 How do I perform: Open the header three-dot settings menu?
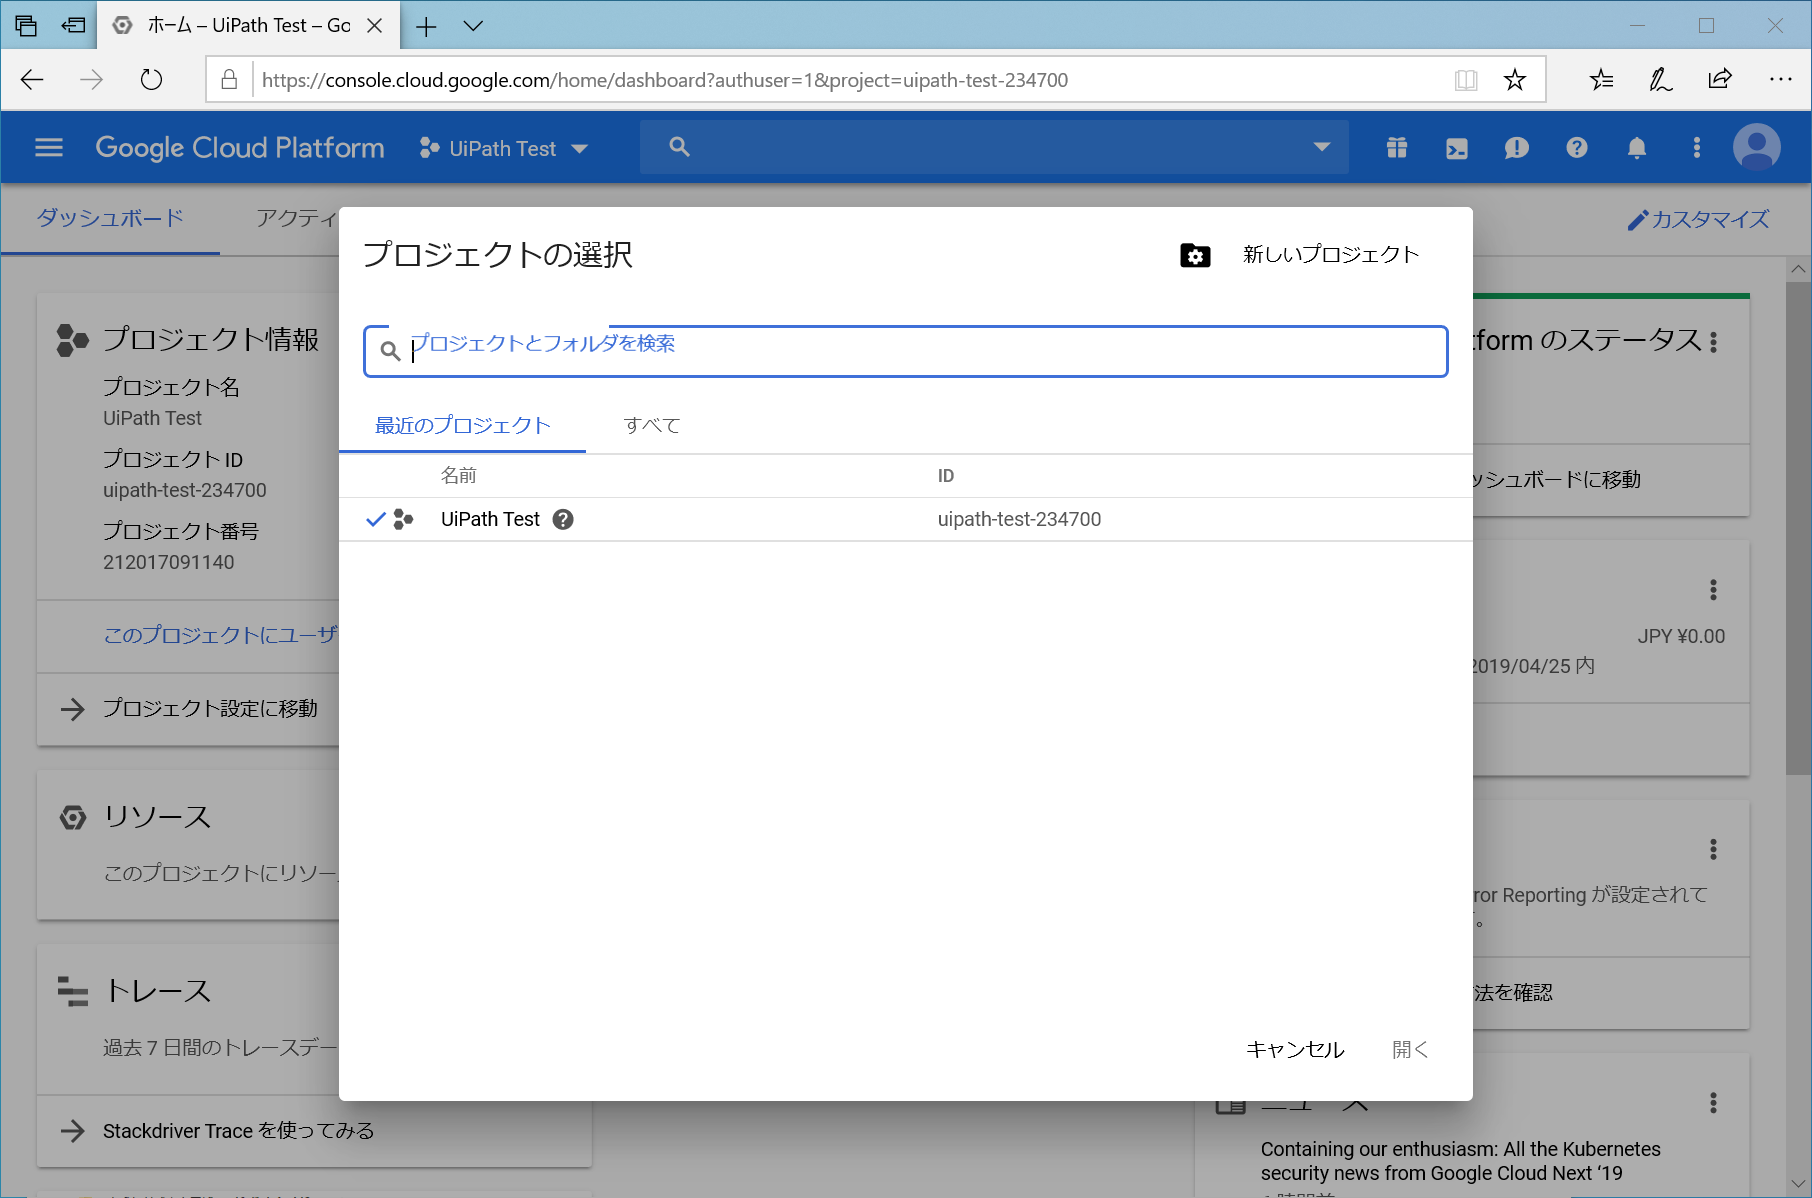pyautogui.click(x=1697, y=148)
